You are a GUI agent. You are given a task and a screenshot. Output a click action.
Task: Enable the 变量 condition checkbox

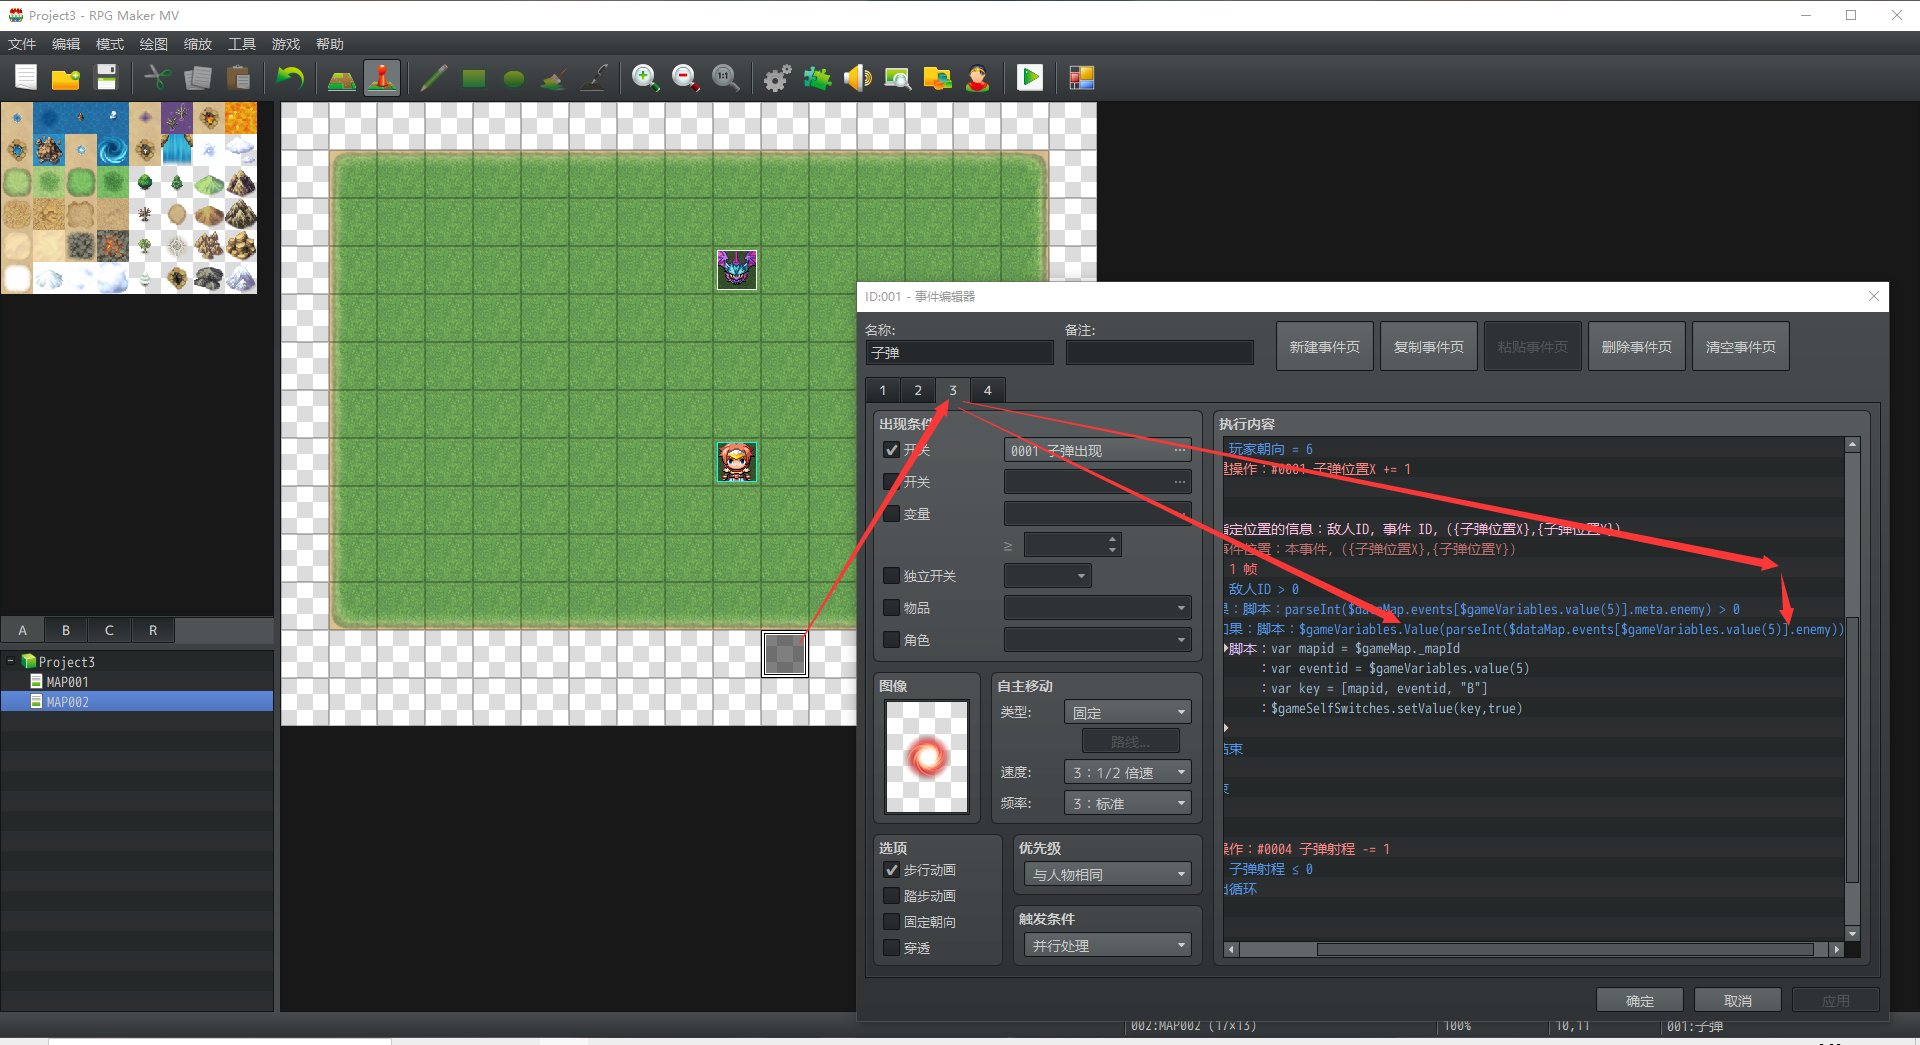pos(892,514)
